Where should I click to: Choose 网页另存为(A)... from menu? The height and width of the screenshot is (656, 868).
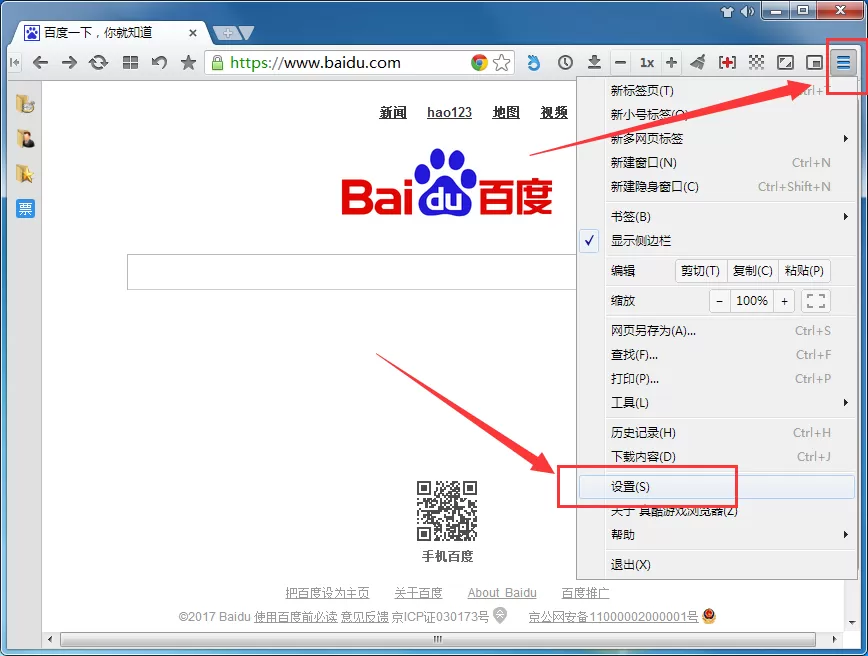click(717, 330)
